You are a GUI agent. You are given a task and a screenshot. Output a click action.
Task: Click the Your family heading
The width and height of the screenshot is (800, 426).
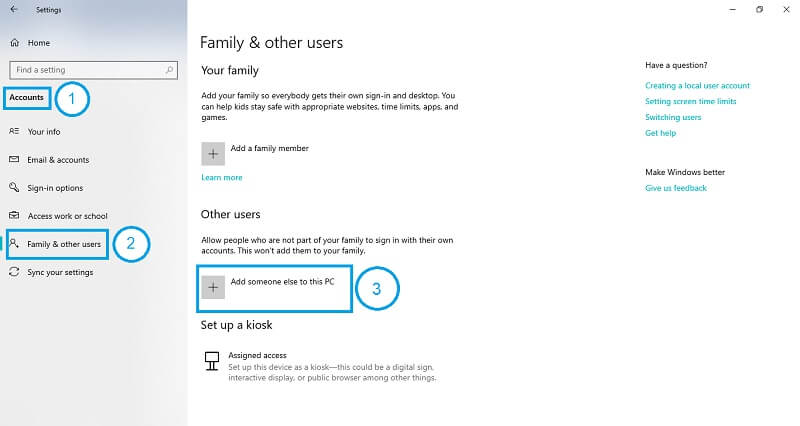(230, 70)
